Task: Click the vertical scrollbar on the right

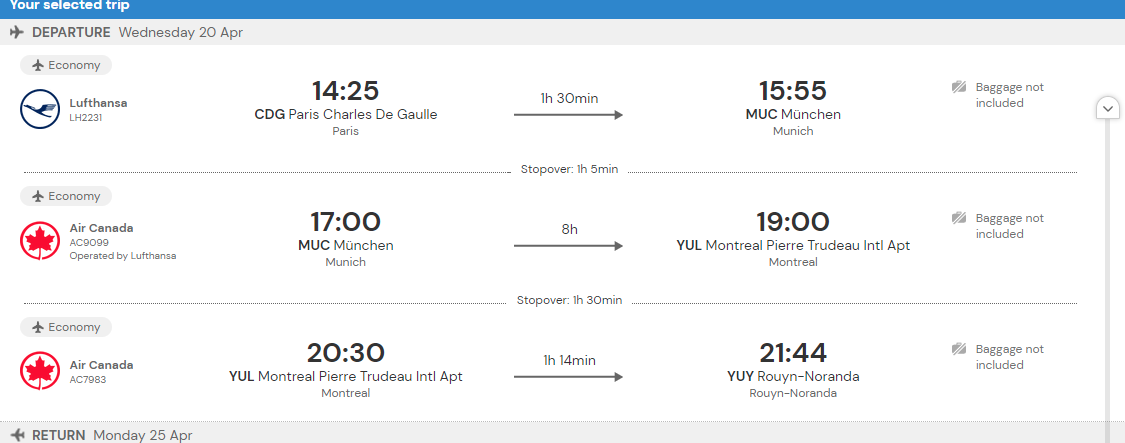Action: [1108, 280]
